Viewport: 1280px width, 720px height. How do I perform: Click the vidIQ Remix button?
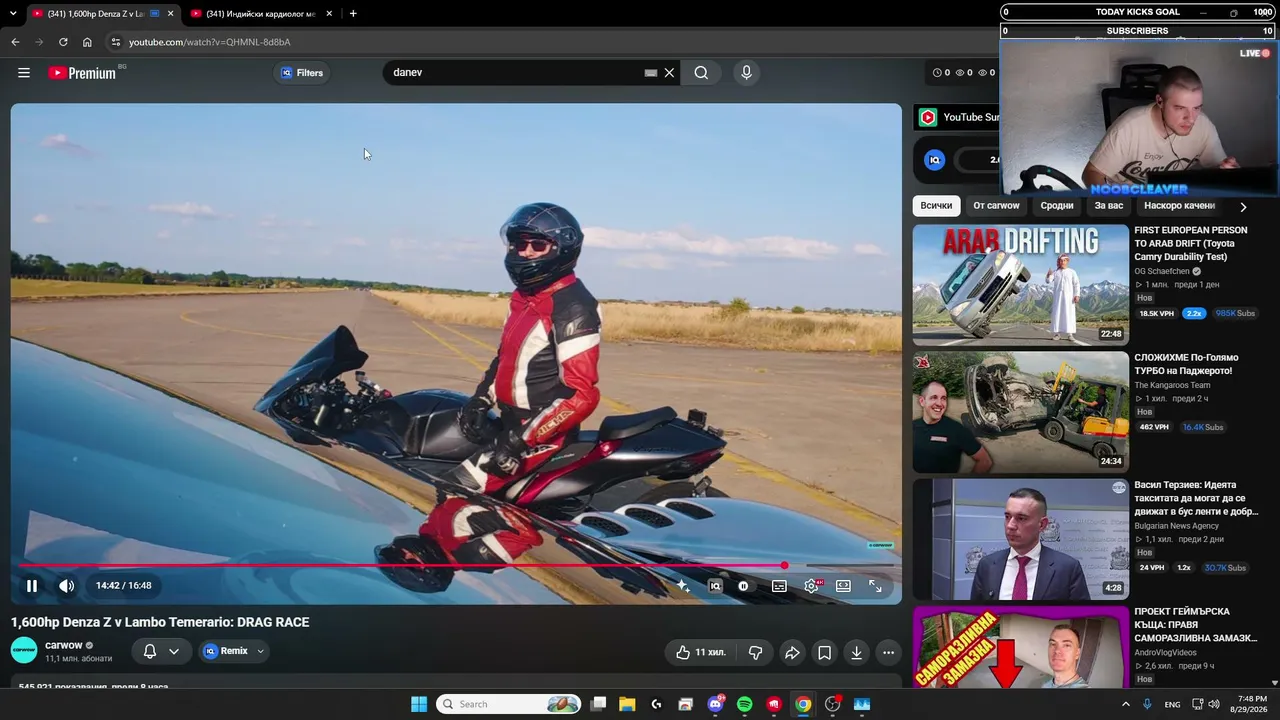point(226,651)
